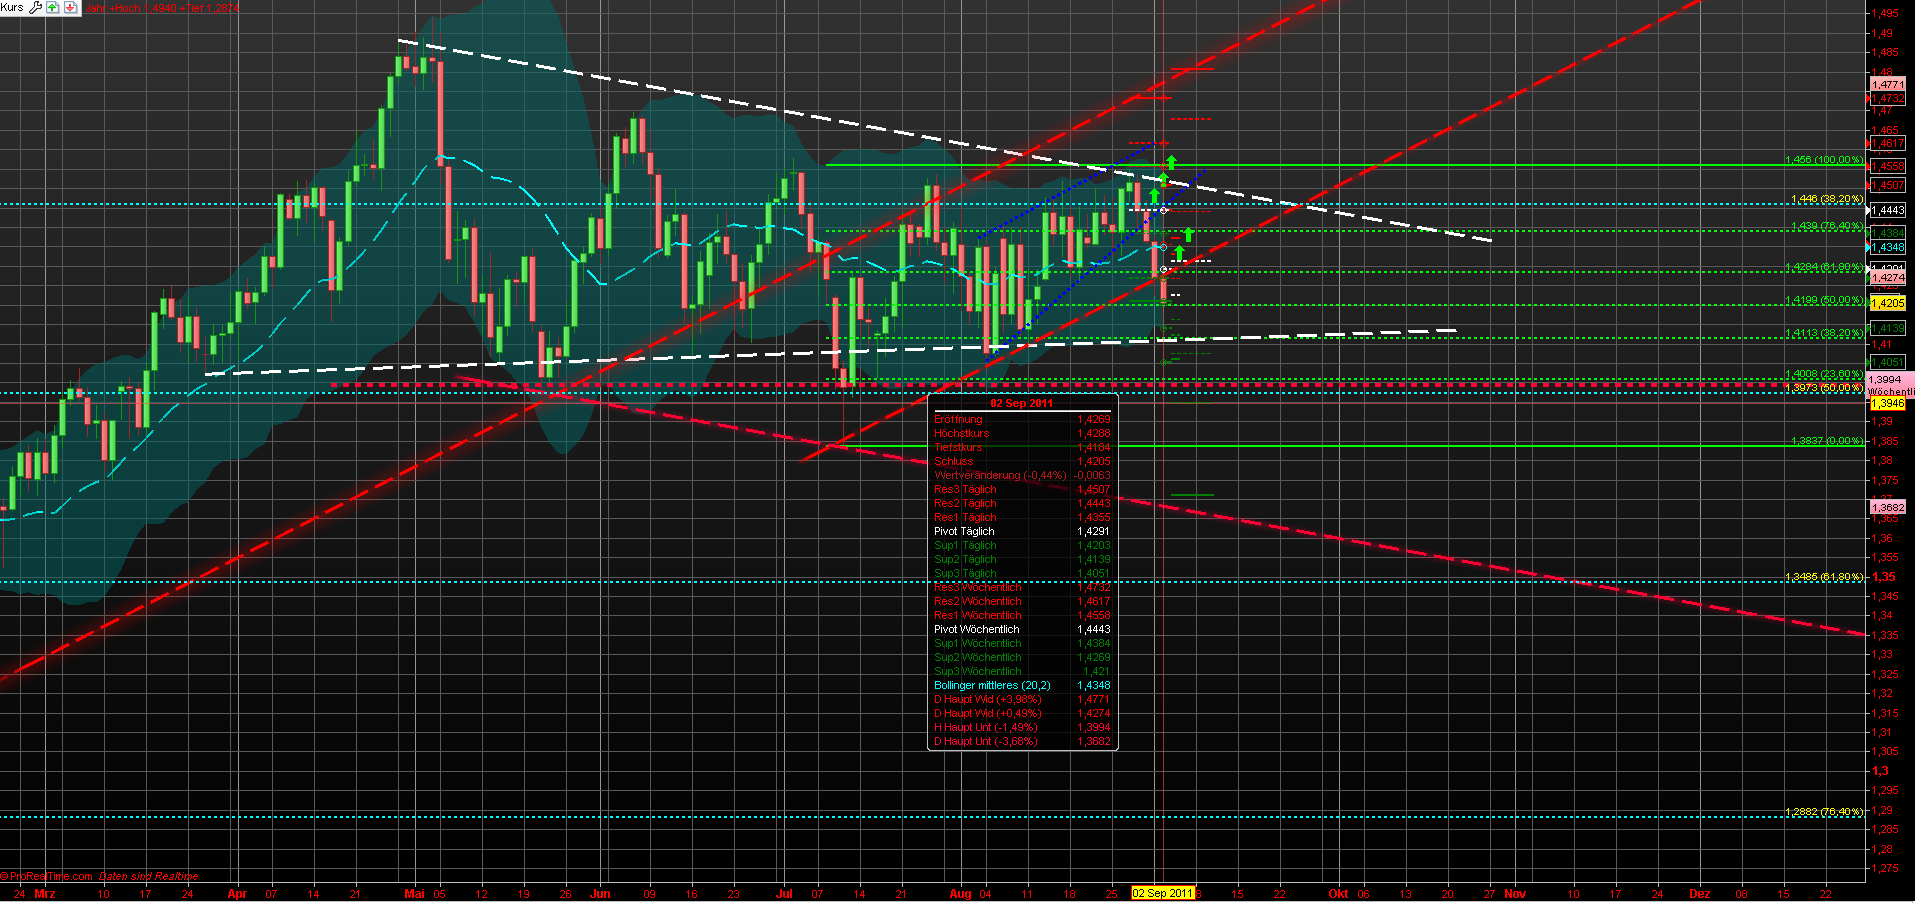Click the Res3 Wöchentlich row
The width and height of the screenshot is (1915, 903).
click(x=978, y=588)
